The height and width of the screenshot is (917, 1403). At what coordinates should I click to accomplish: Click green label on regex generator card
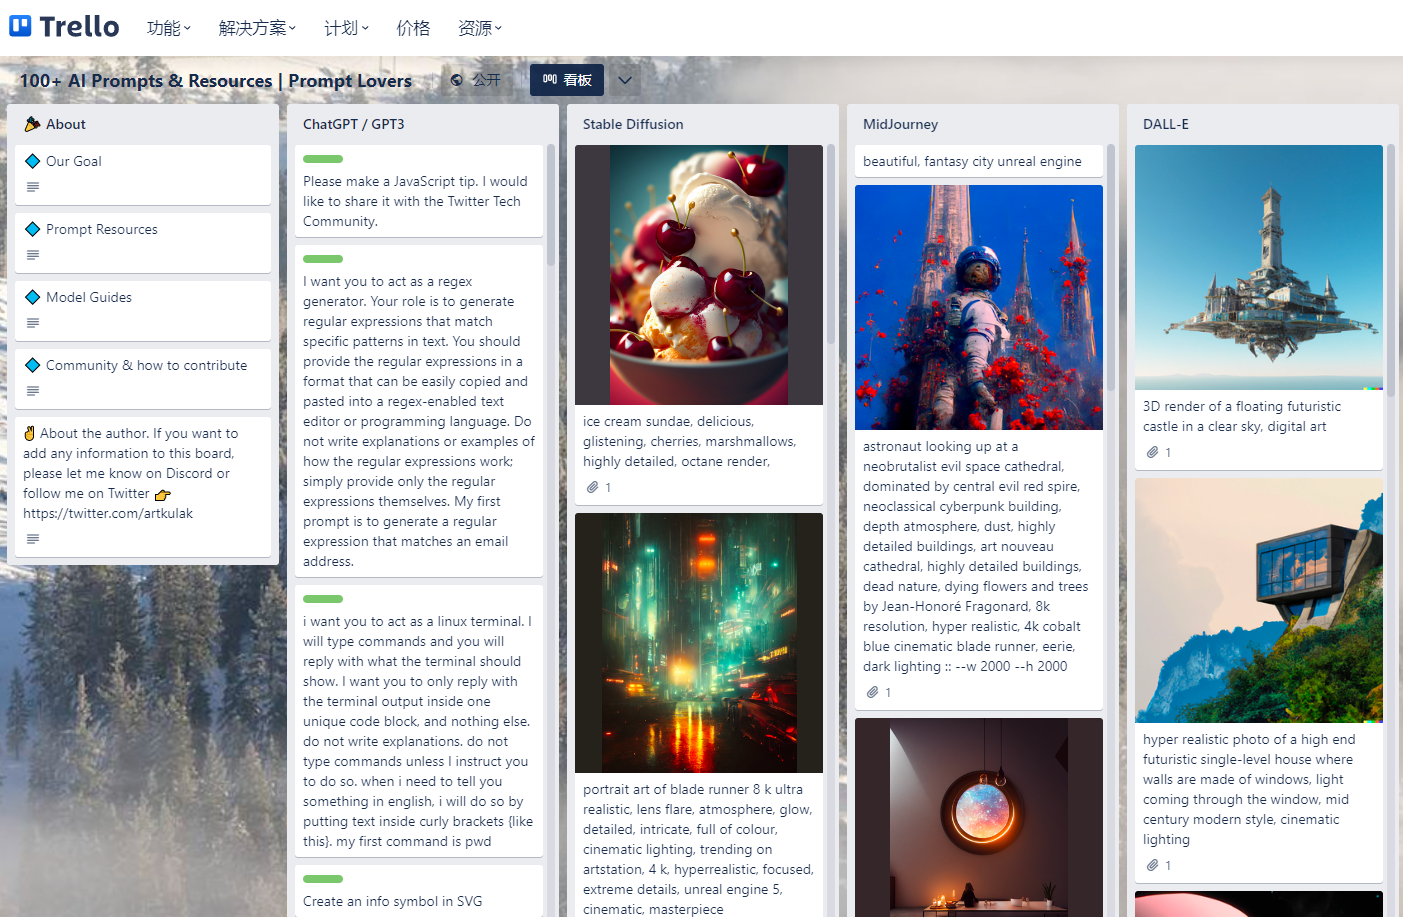pos(323,259)
